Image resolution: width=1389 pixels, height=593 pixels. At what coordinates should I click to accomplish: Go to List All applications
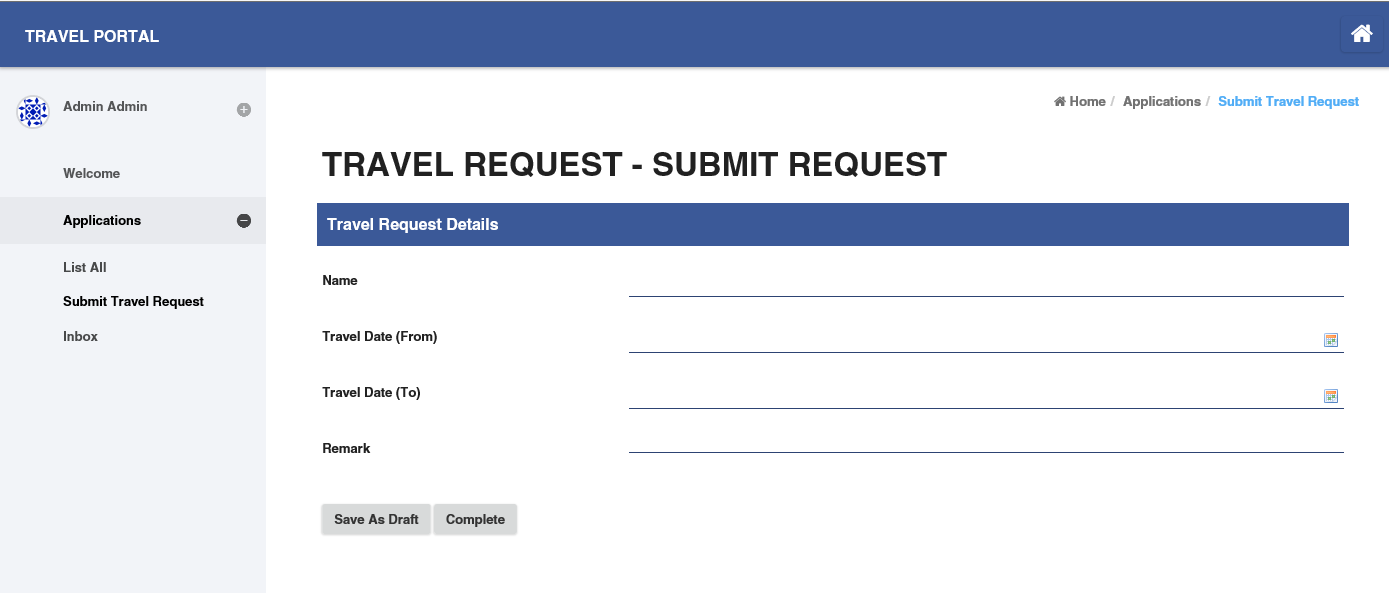click(x=85, y=268)
